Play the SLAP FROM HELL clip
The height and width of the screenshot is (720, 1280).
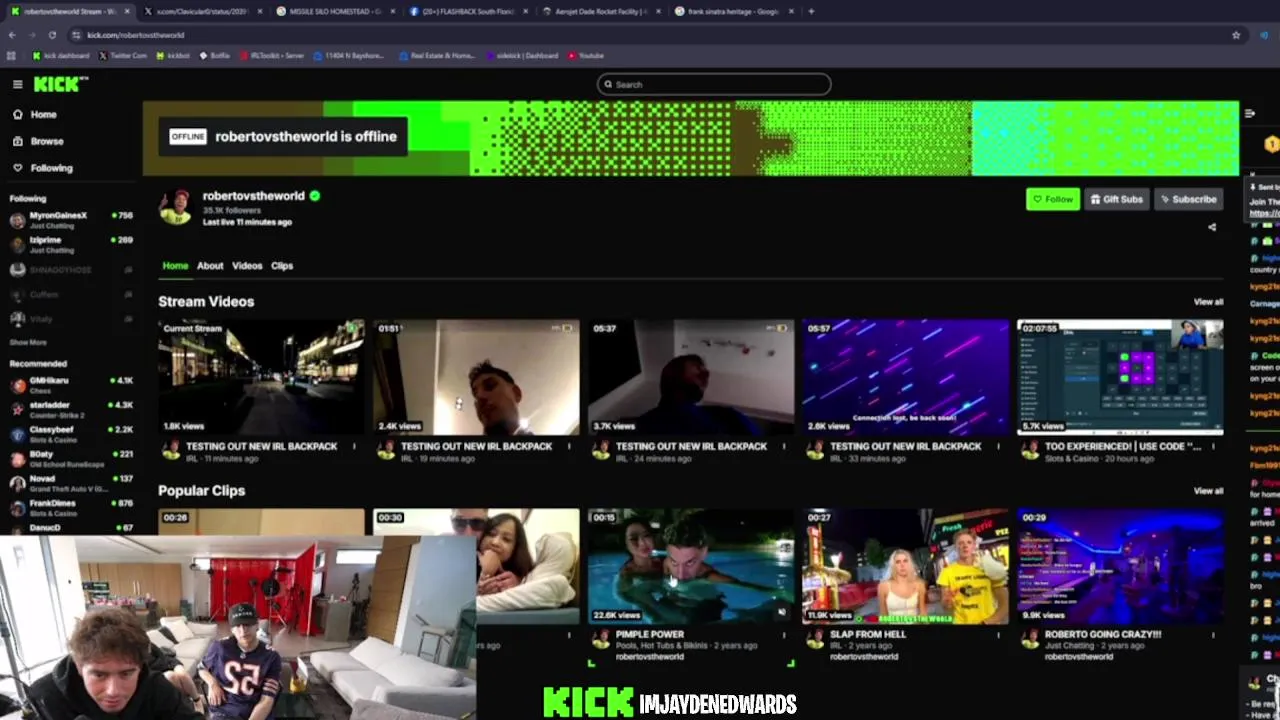[905, 566]
